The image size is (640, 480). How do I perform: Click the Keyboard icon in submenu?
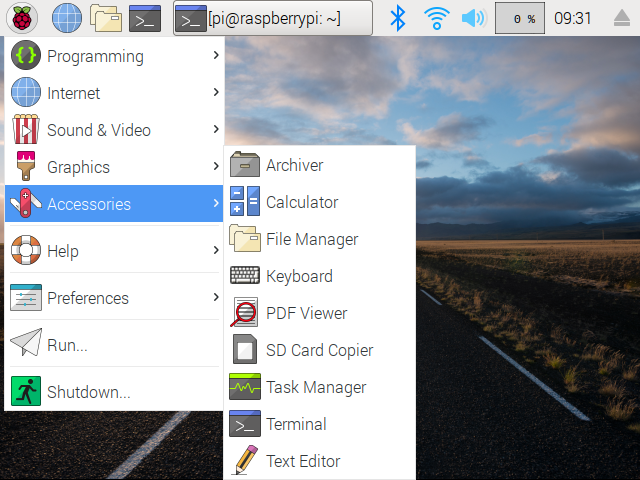coord(244,275)
